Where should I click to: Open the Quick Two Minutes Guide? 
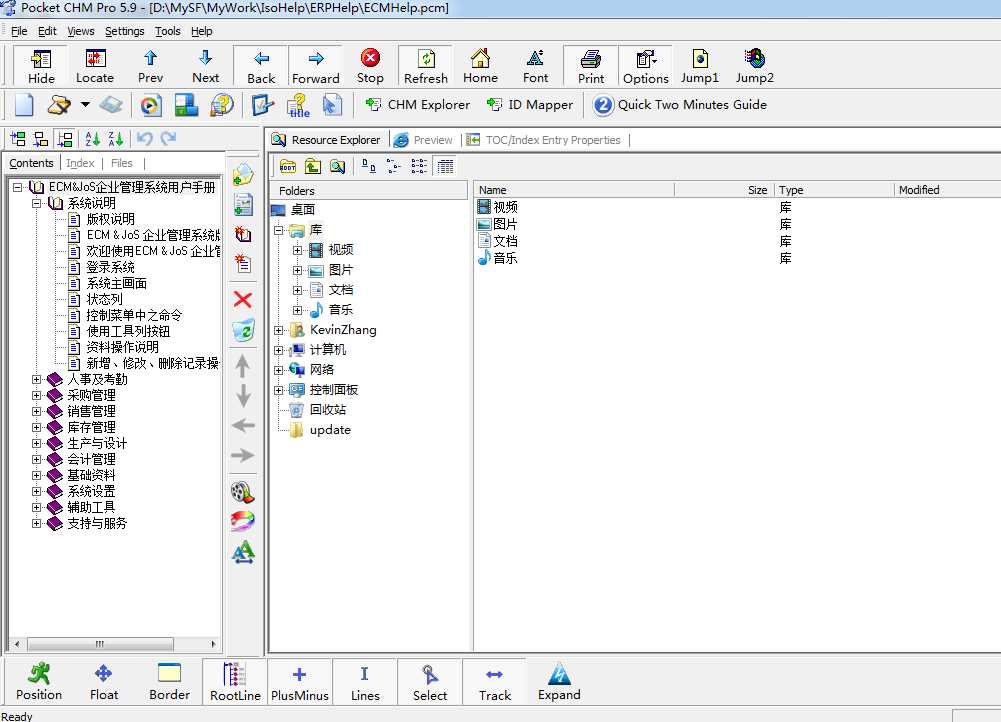(x=680, y=105)
